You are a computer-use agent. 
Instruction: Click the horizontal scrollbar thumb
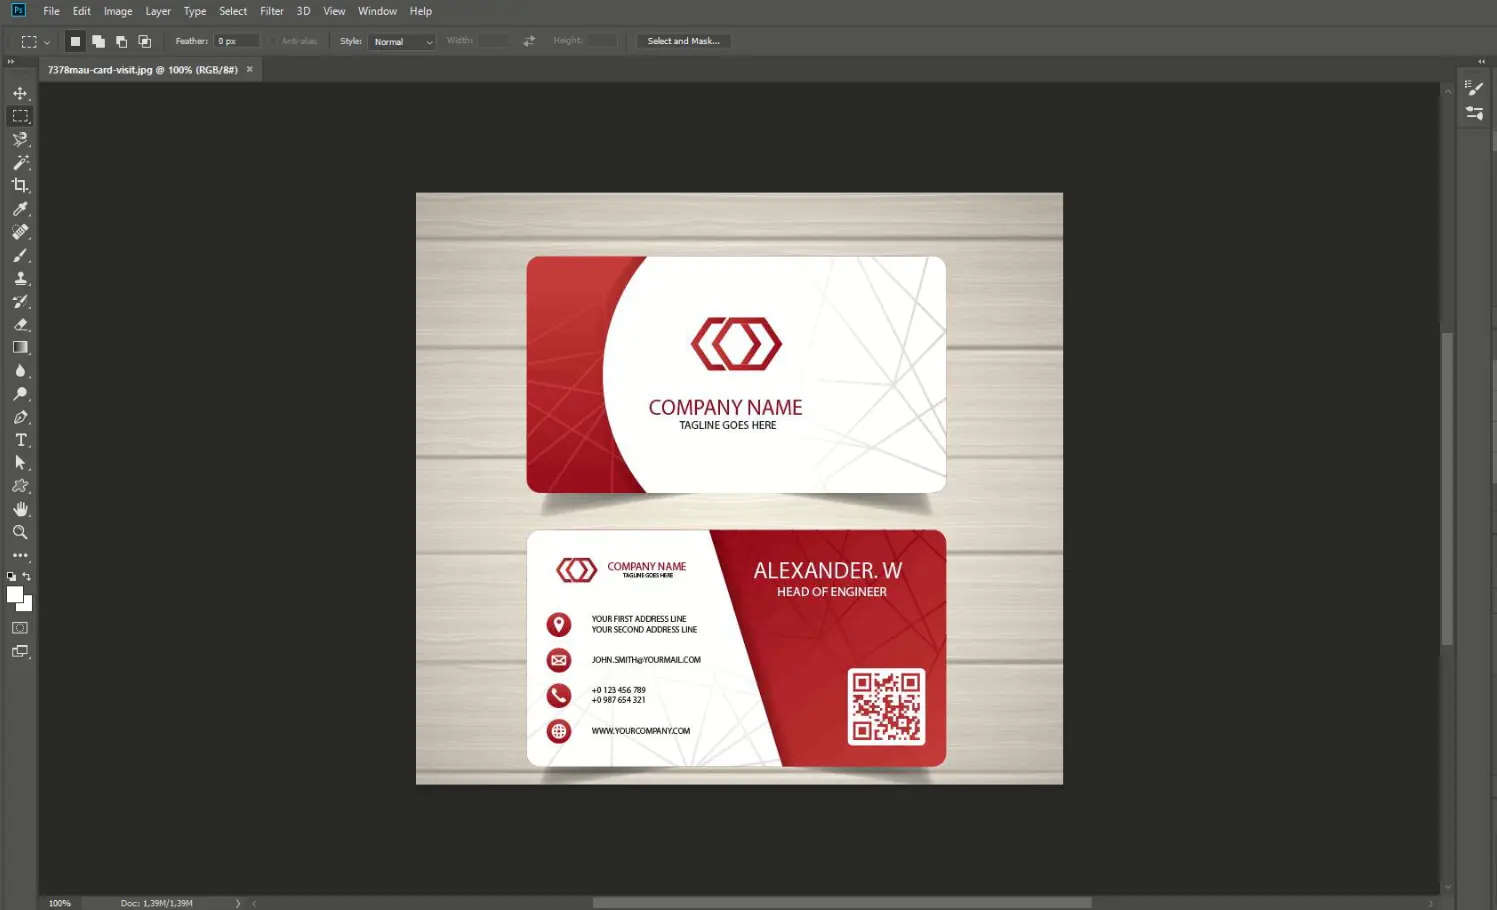point(842,903)
